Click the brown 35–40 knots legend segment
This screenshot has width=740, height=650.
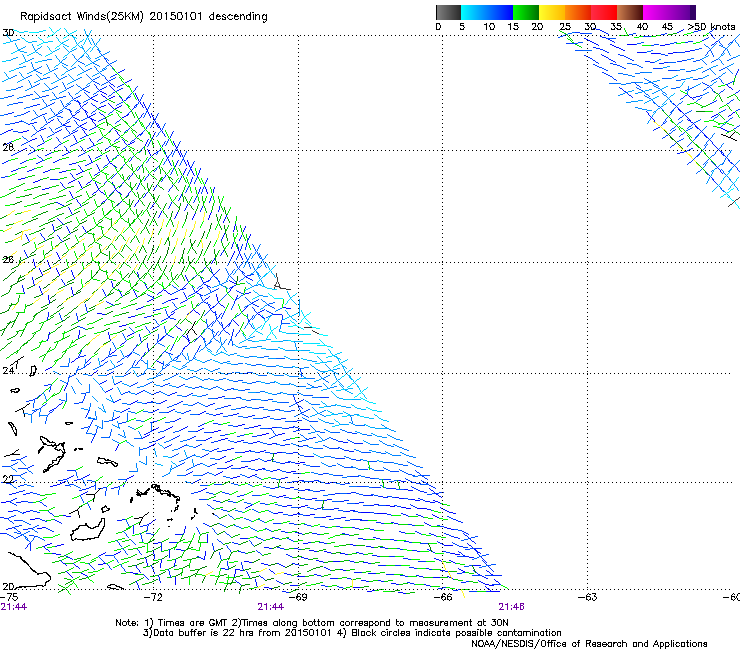coord(630,12)
